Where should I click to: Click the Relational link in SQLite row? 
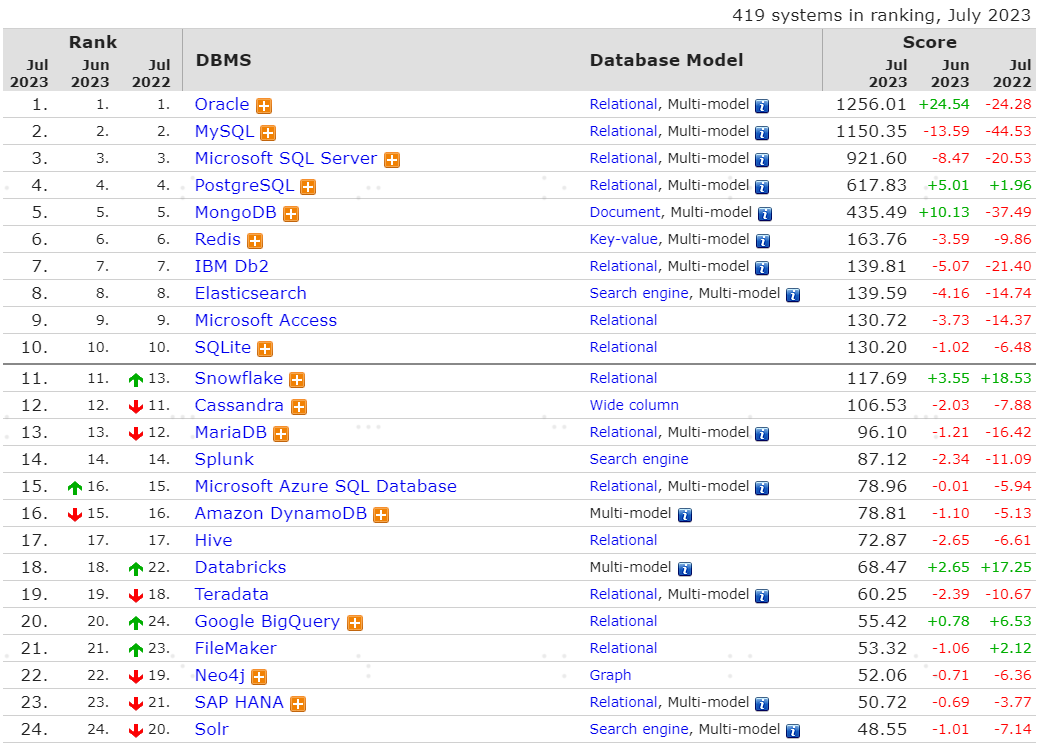(623, 348)
